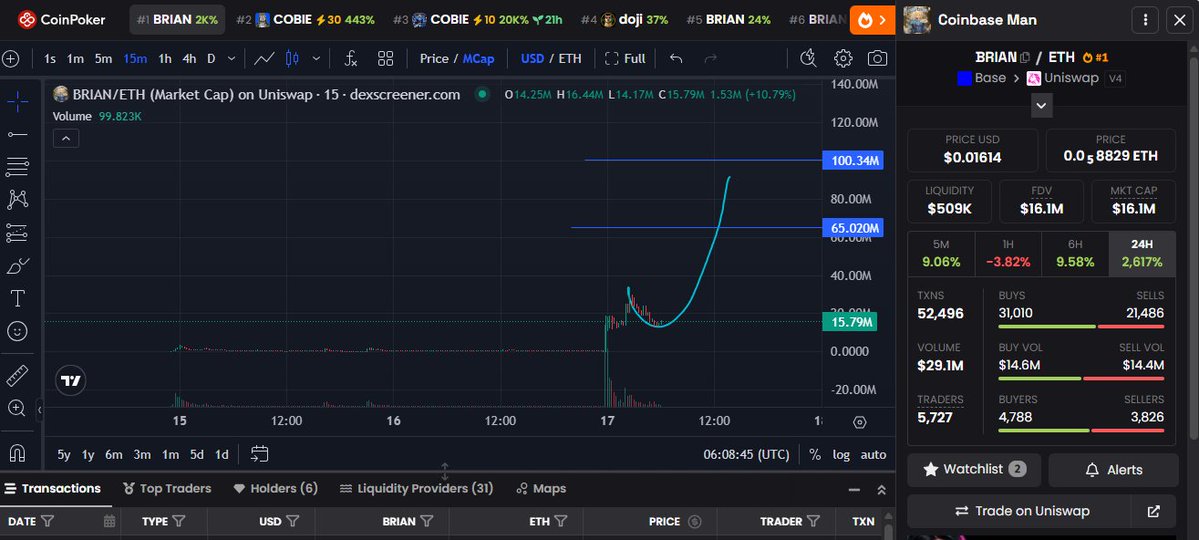1199x540 pixels.
Task: Select the crosshair cursor tool
Action: coord(17,101)
